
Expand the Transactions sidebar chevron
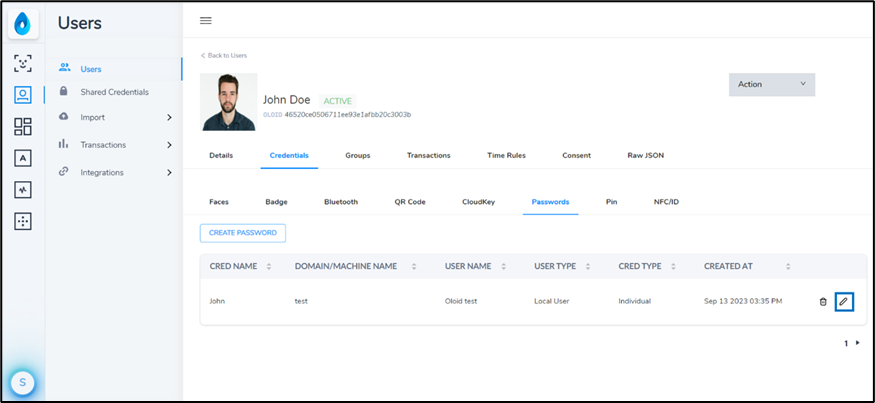[x=169, y=145]
